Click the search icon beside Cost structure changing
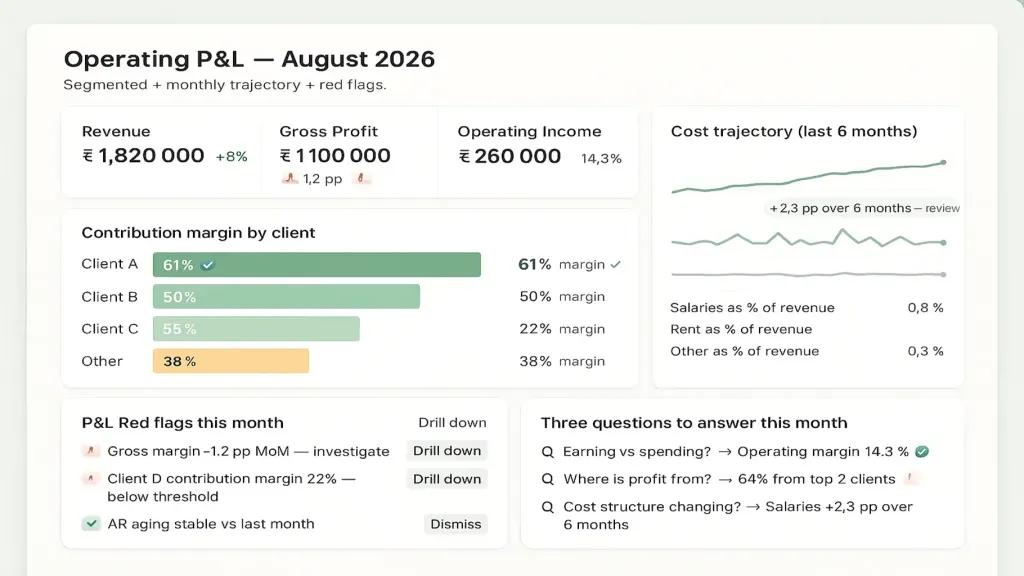This screenshot has height=576, width=1024. click(x=548, y=507)
